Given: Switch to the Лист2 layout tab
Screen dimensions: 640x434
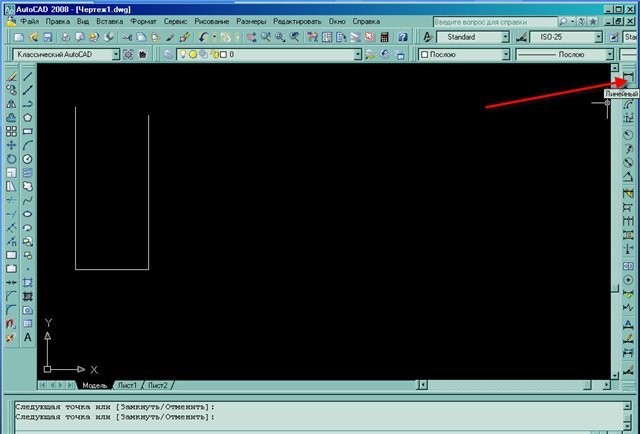Looking at the screenshot, I should 158,385.
